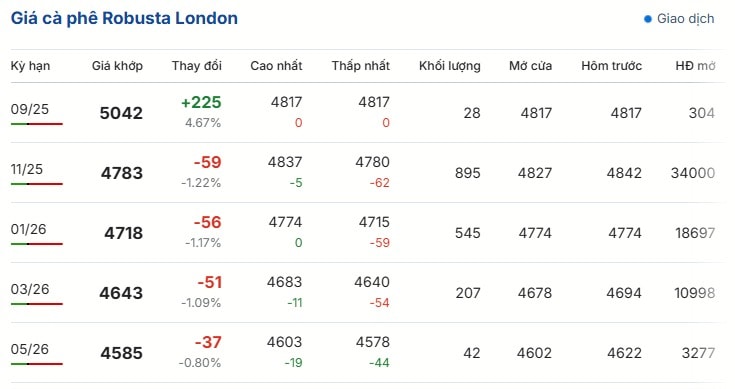Click the Cao nhất column header
The height and width of the screenshot is (389, 735).
(x=276, y=66)
